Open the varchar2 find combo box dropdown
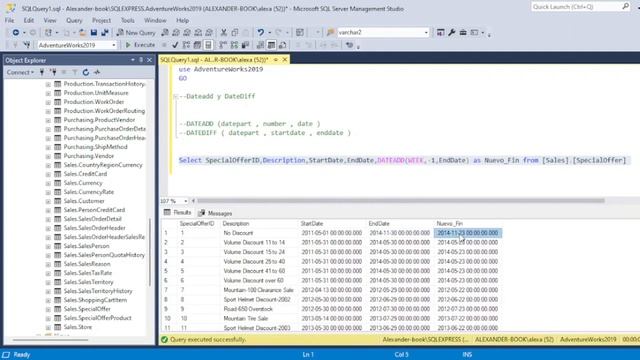The image size is (640, 360). pos(426,33)
